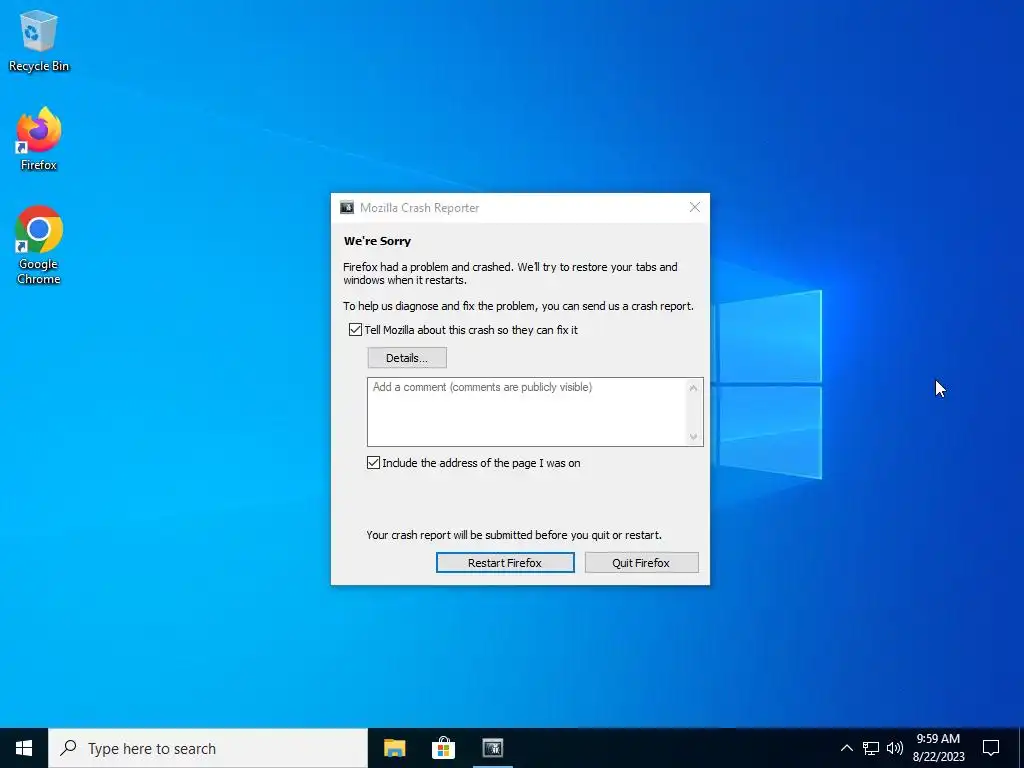Show hidden system tray icons

click(846, 748)
